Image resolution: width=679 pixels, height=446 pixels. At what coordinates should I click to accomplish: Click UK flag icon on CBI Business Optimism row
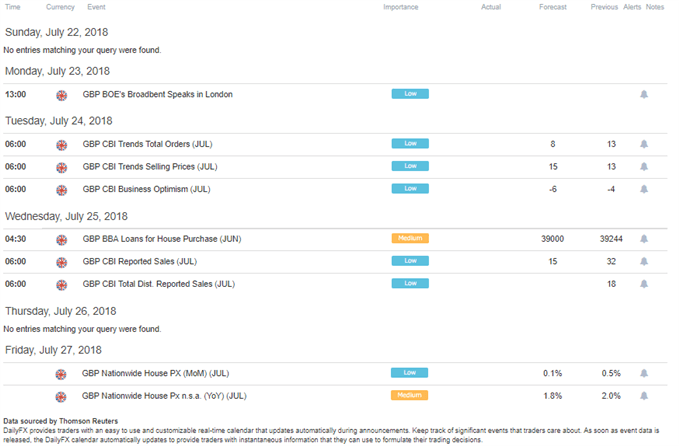click(x=61, y=190)
